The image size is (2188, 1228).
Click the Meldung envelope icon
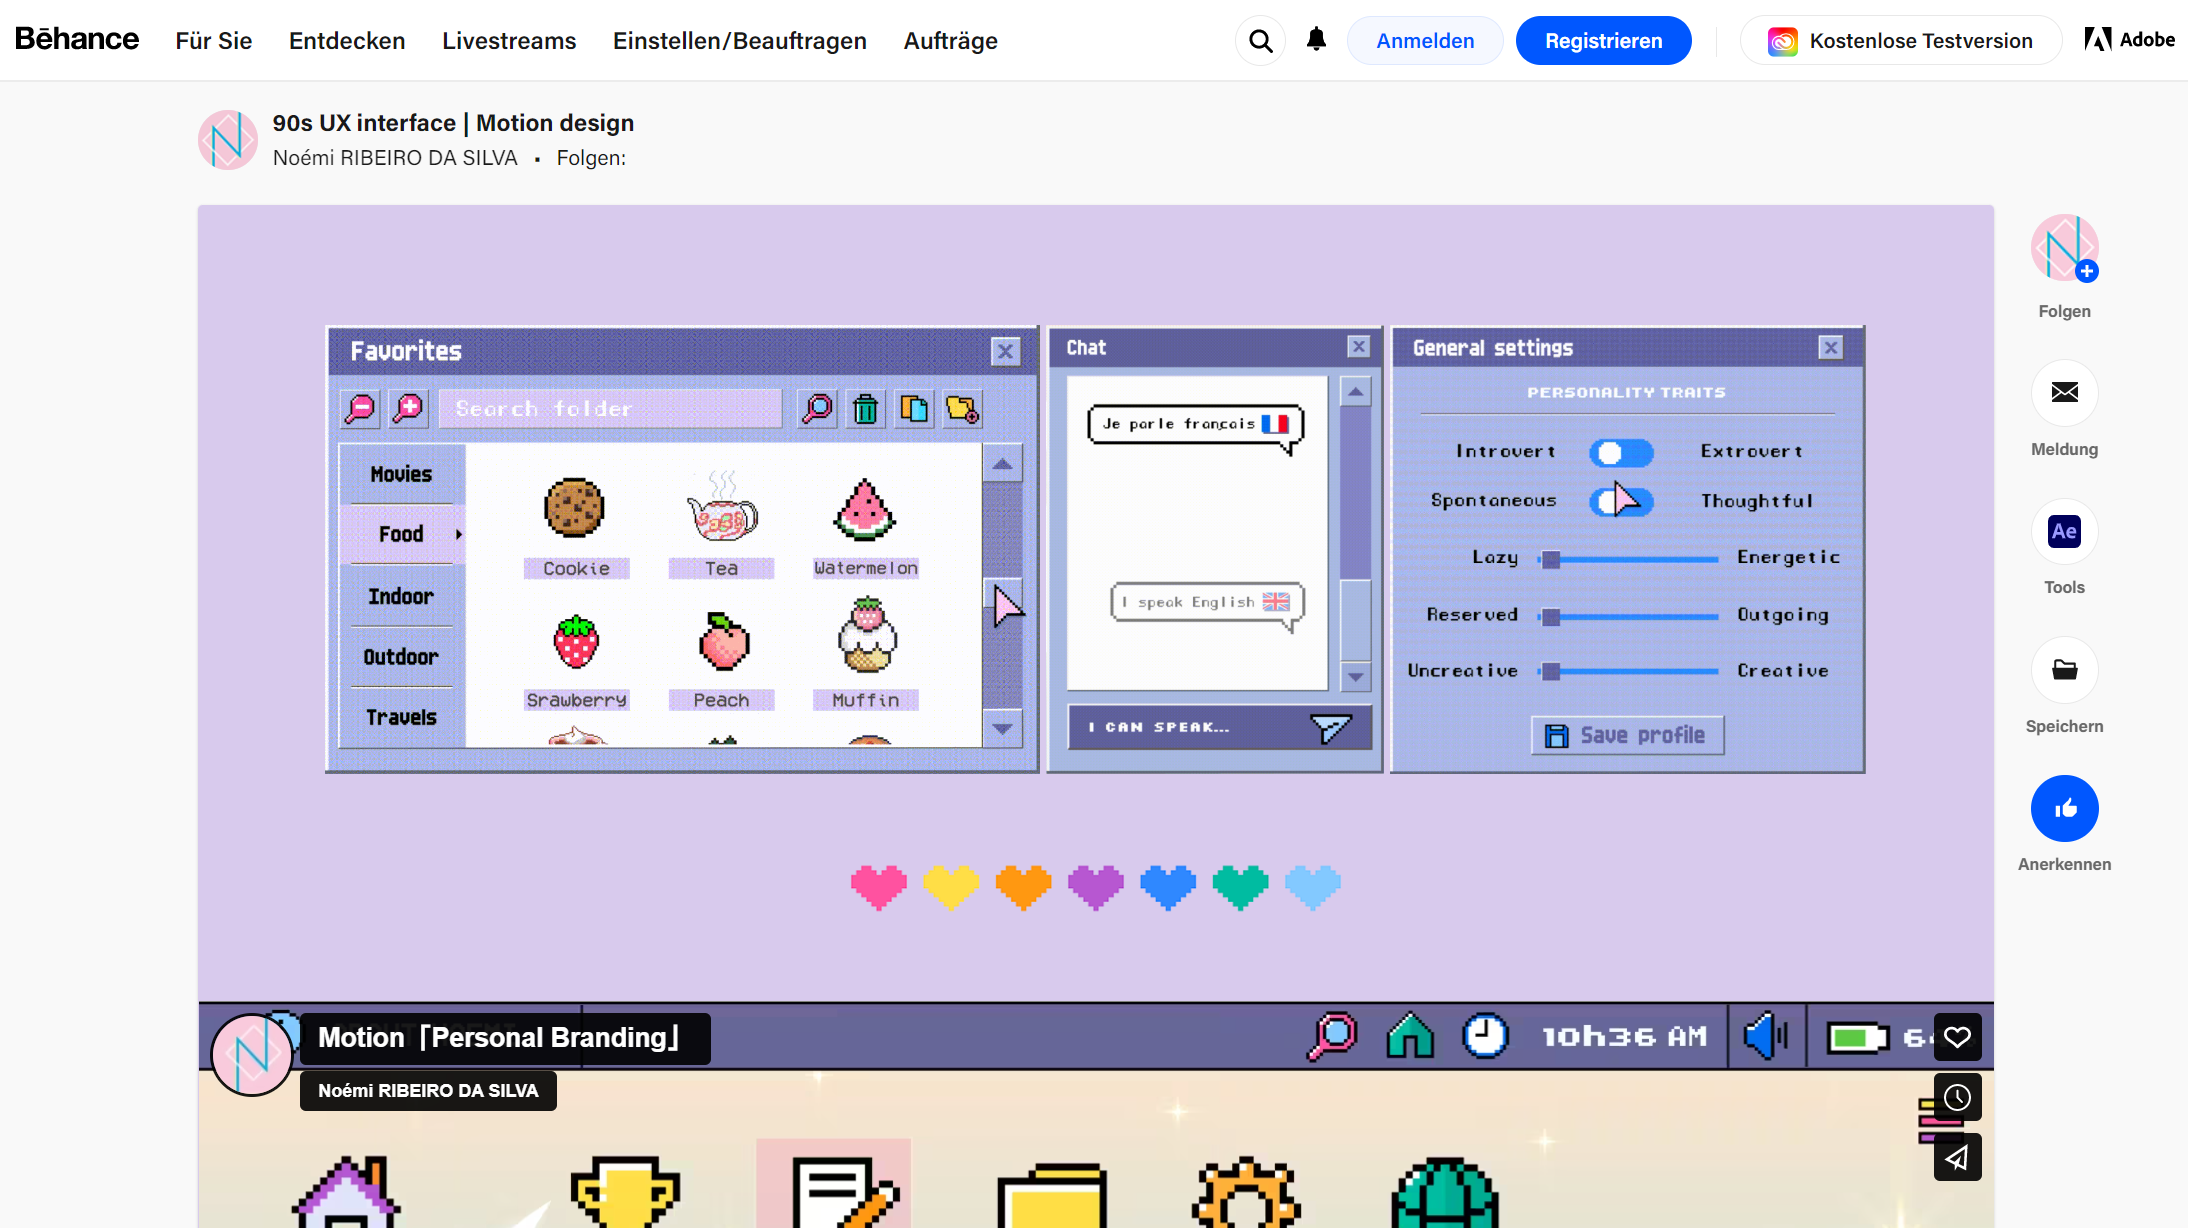tap(2064, 392)
